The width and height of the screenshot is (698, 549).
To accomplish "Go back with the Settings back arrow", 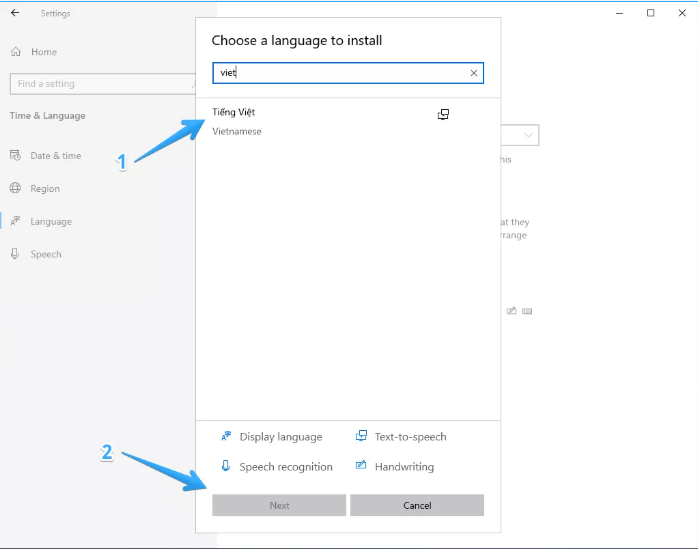I will (15, 13).
